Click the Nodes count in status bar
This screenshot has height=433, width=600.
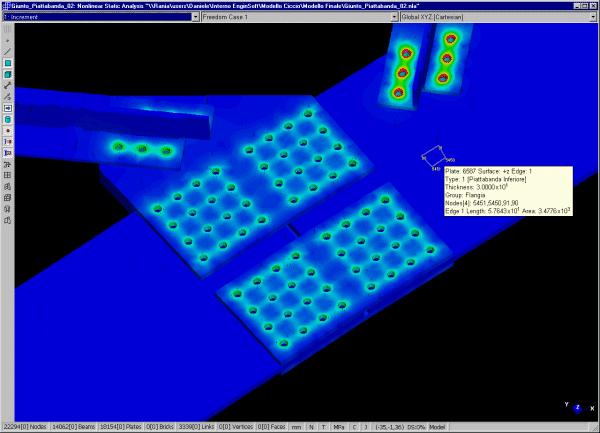(23, 426)
